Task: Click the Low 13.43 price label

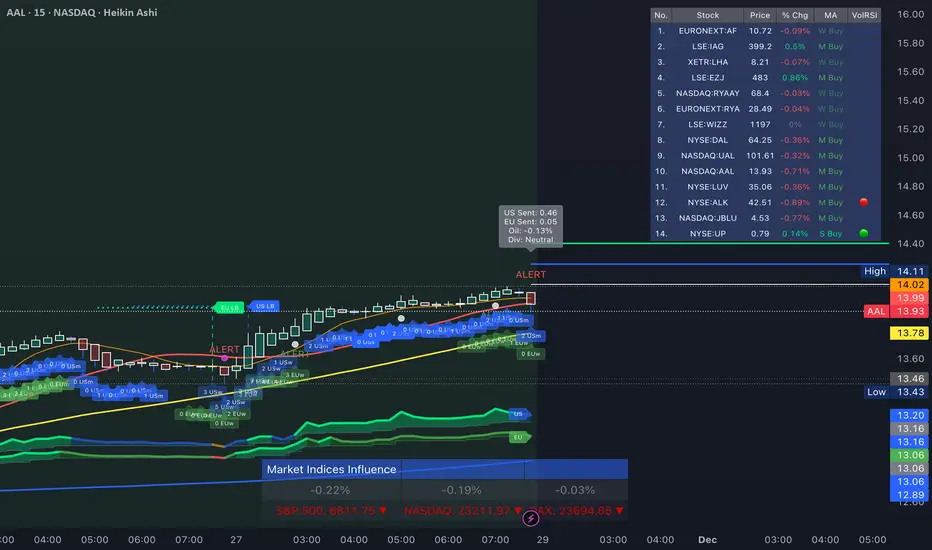Action: 895,392
